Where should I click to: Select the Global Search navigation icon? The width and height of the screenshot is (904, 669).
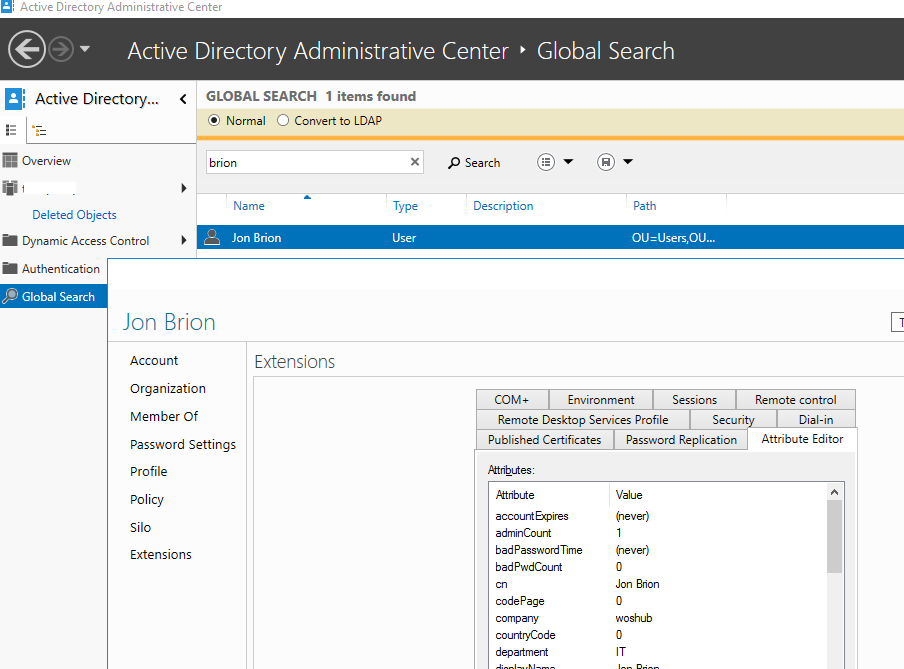click(11, 296)
